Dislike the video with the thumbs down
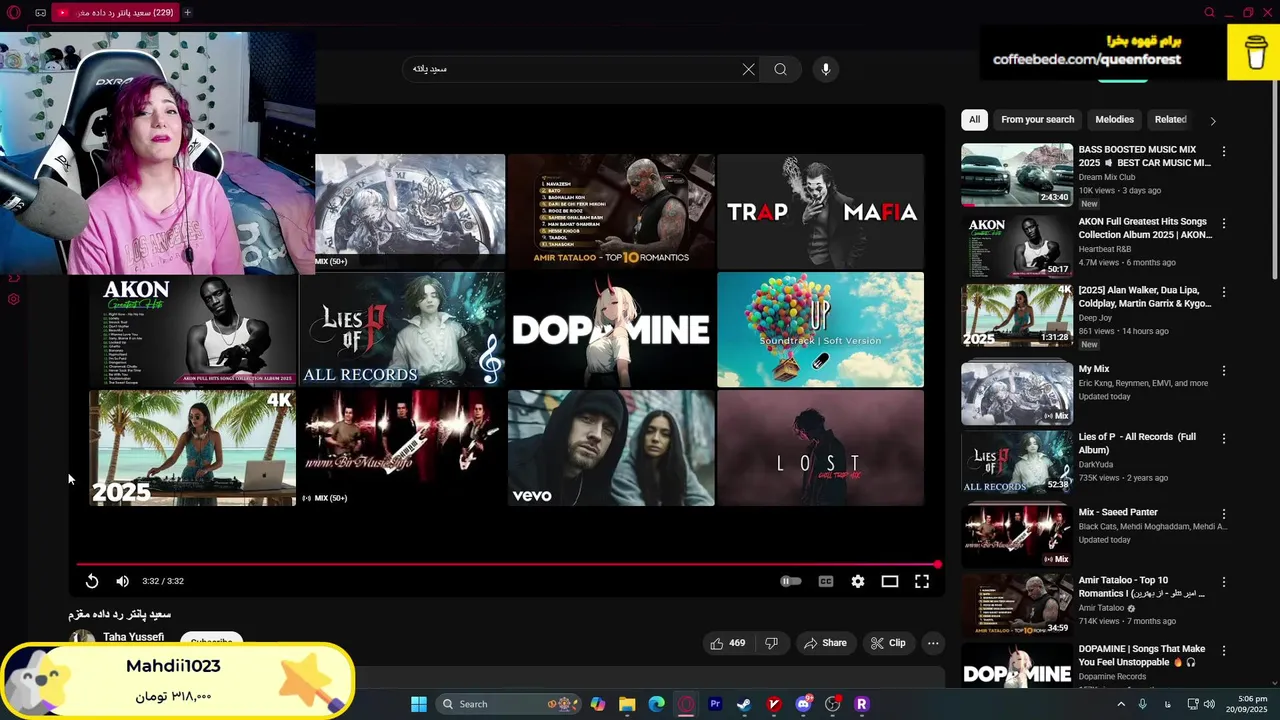The image size is (1280, 720). point(771,643)
